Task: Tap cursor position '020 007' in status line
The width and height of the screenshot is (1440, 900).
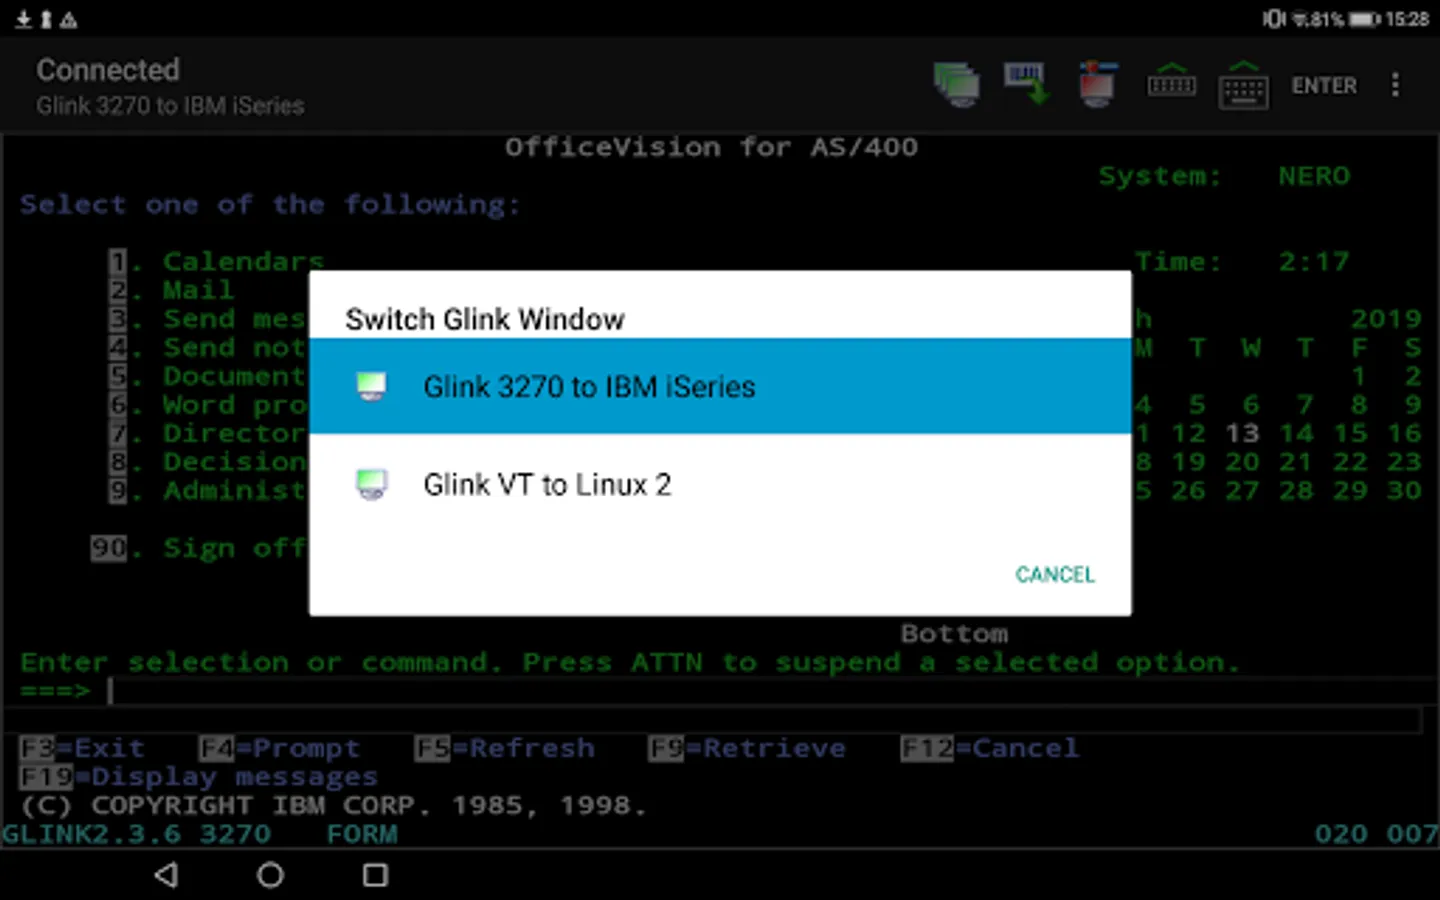Action: click(1376, 834)
